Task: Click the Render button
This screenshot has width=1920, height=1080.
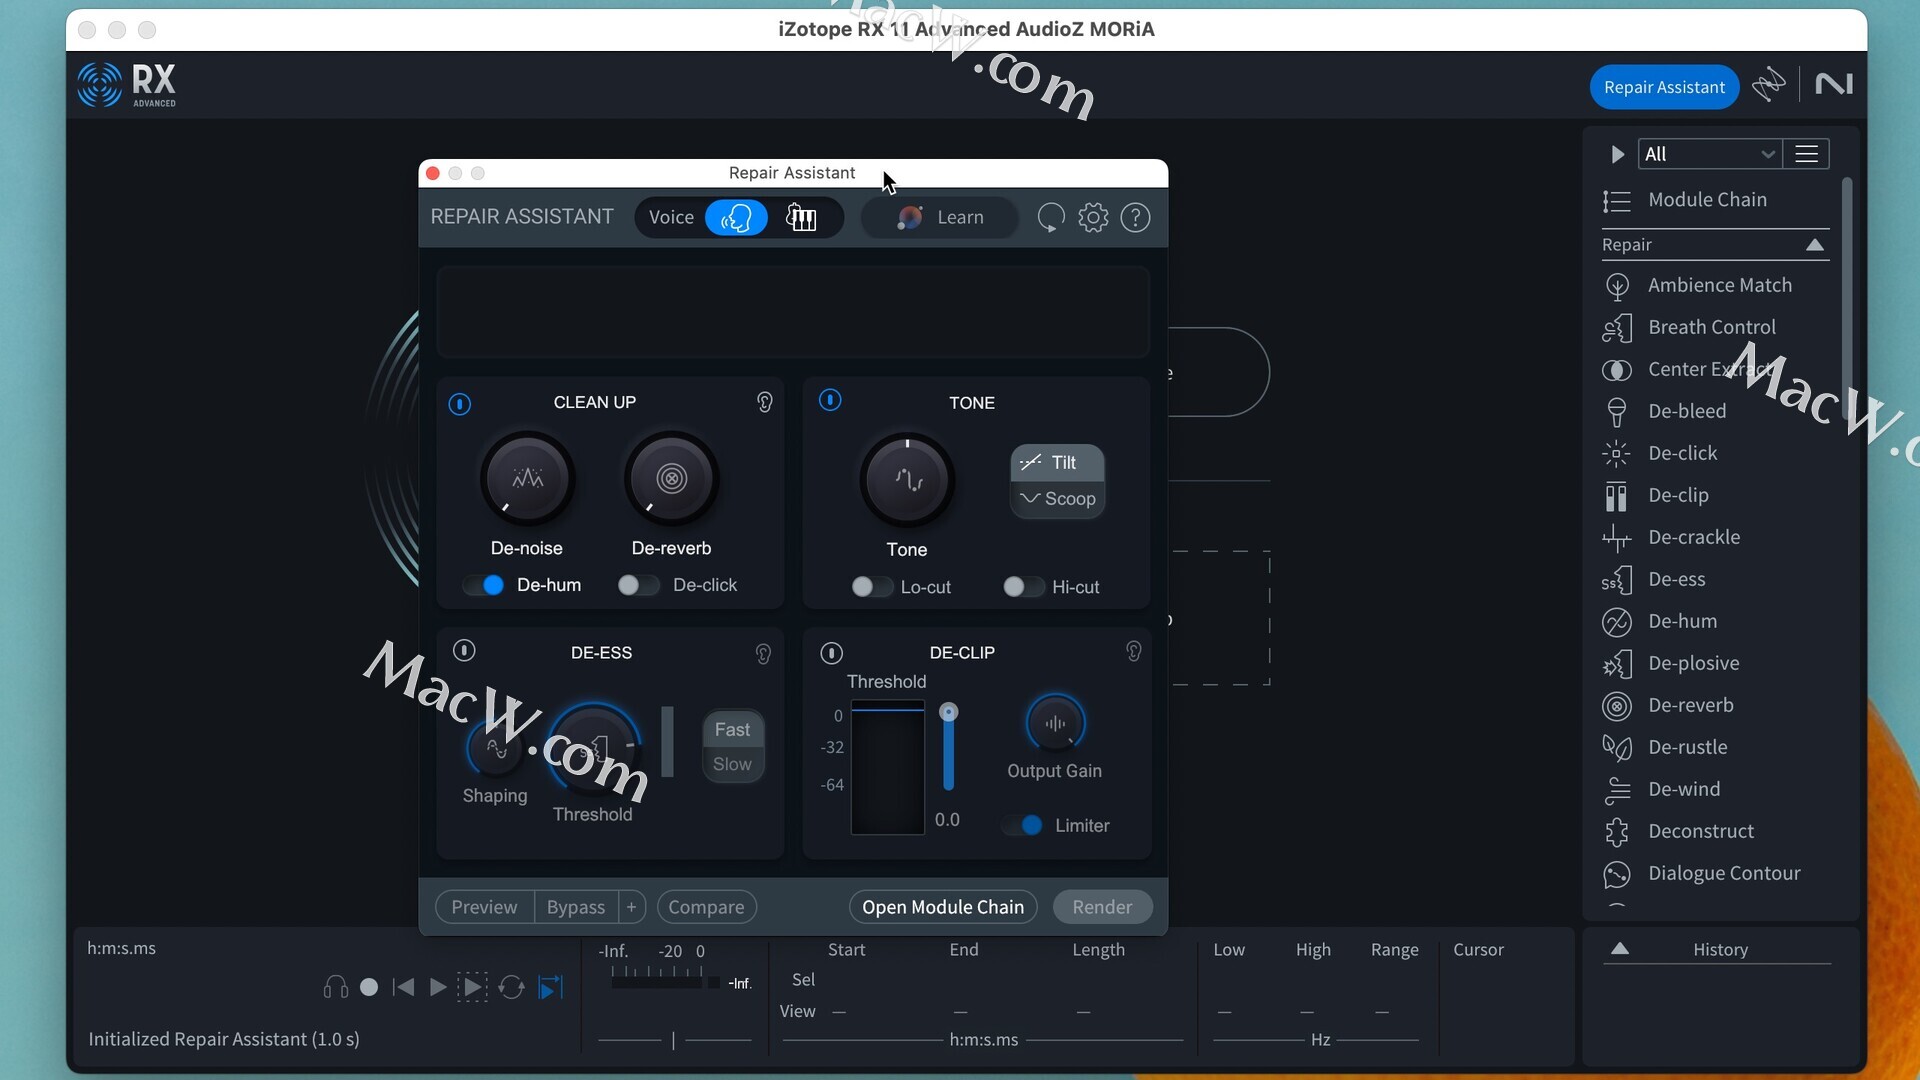Action: click(x=1102, y=907)
